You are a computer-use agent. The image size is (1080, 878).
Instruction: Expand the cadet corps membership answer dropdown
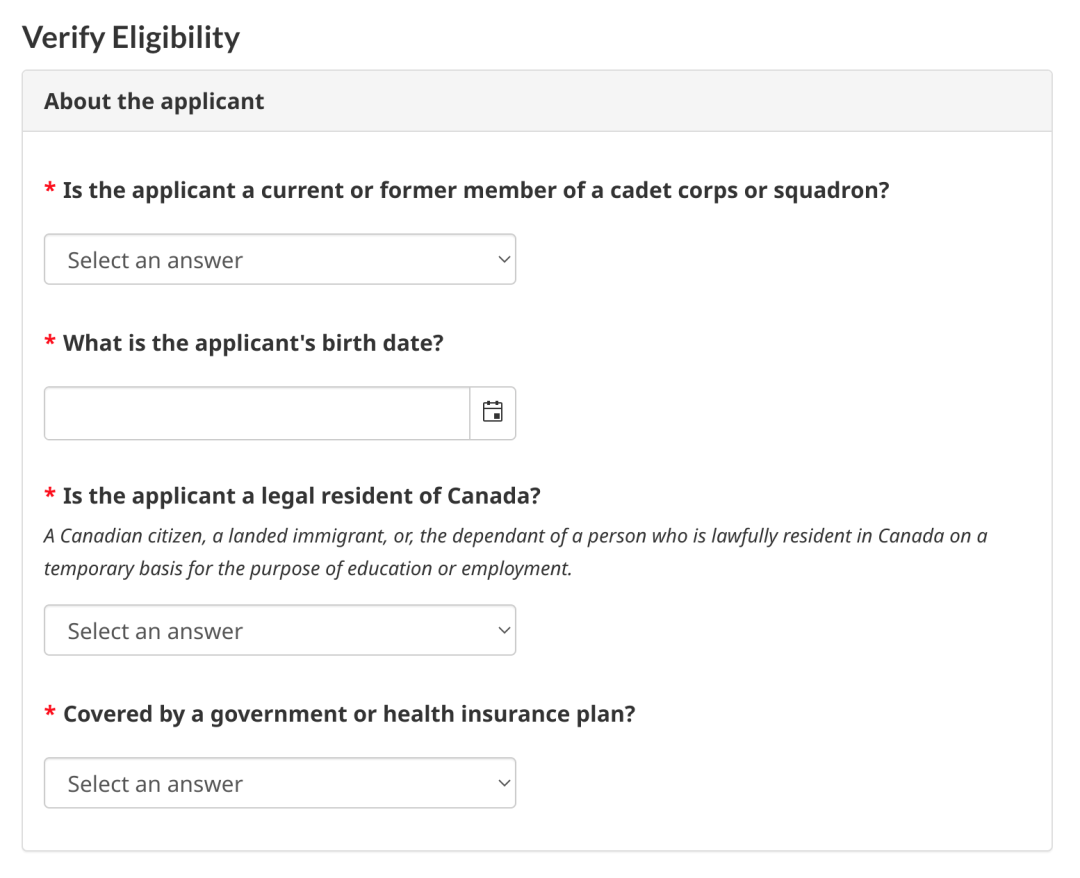[x=280, y=260]
